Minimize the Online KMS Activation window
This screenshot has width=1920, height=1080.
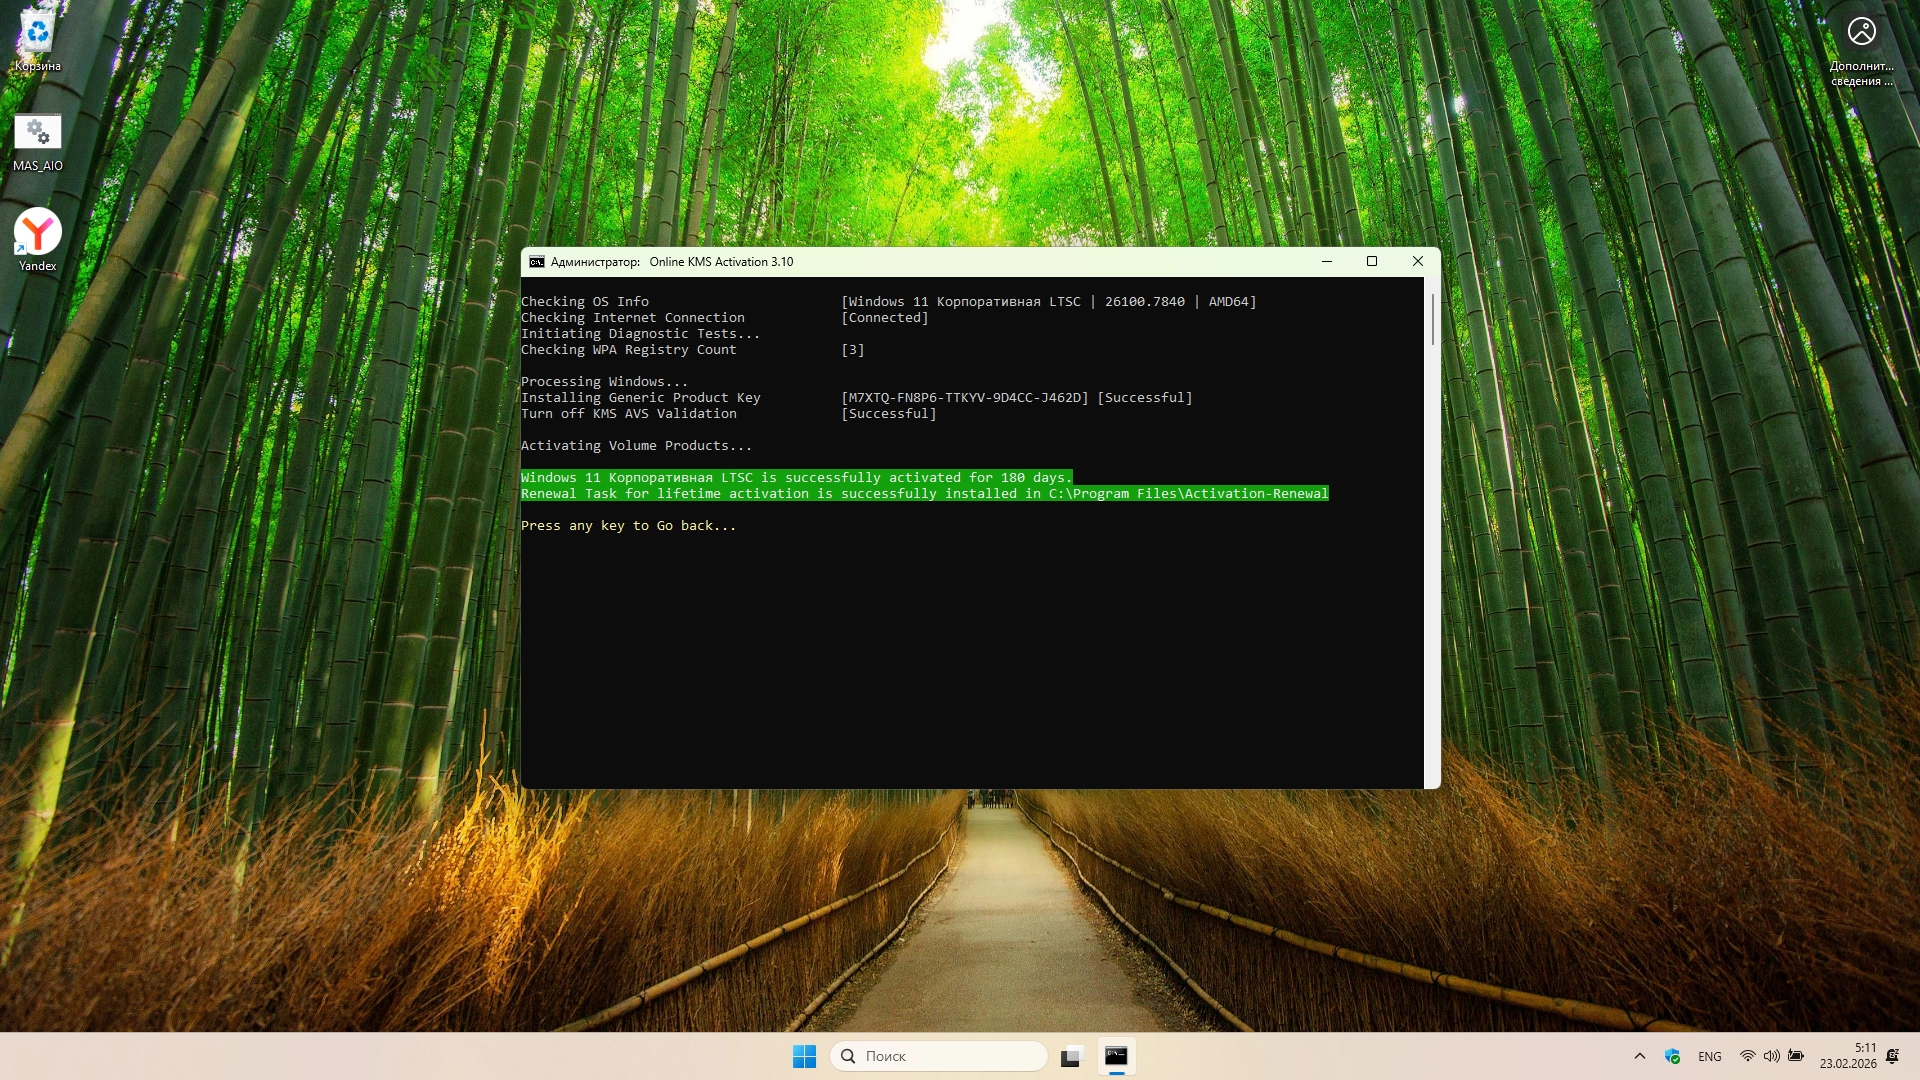click(1327, 262)
